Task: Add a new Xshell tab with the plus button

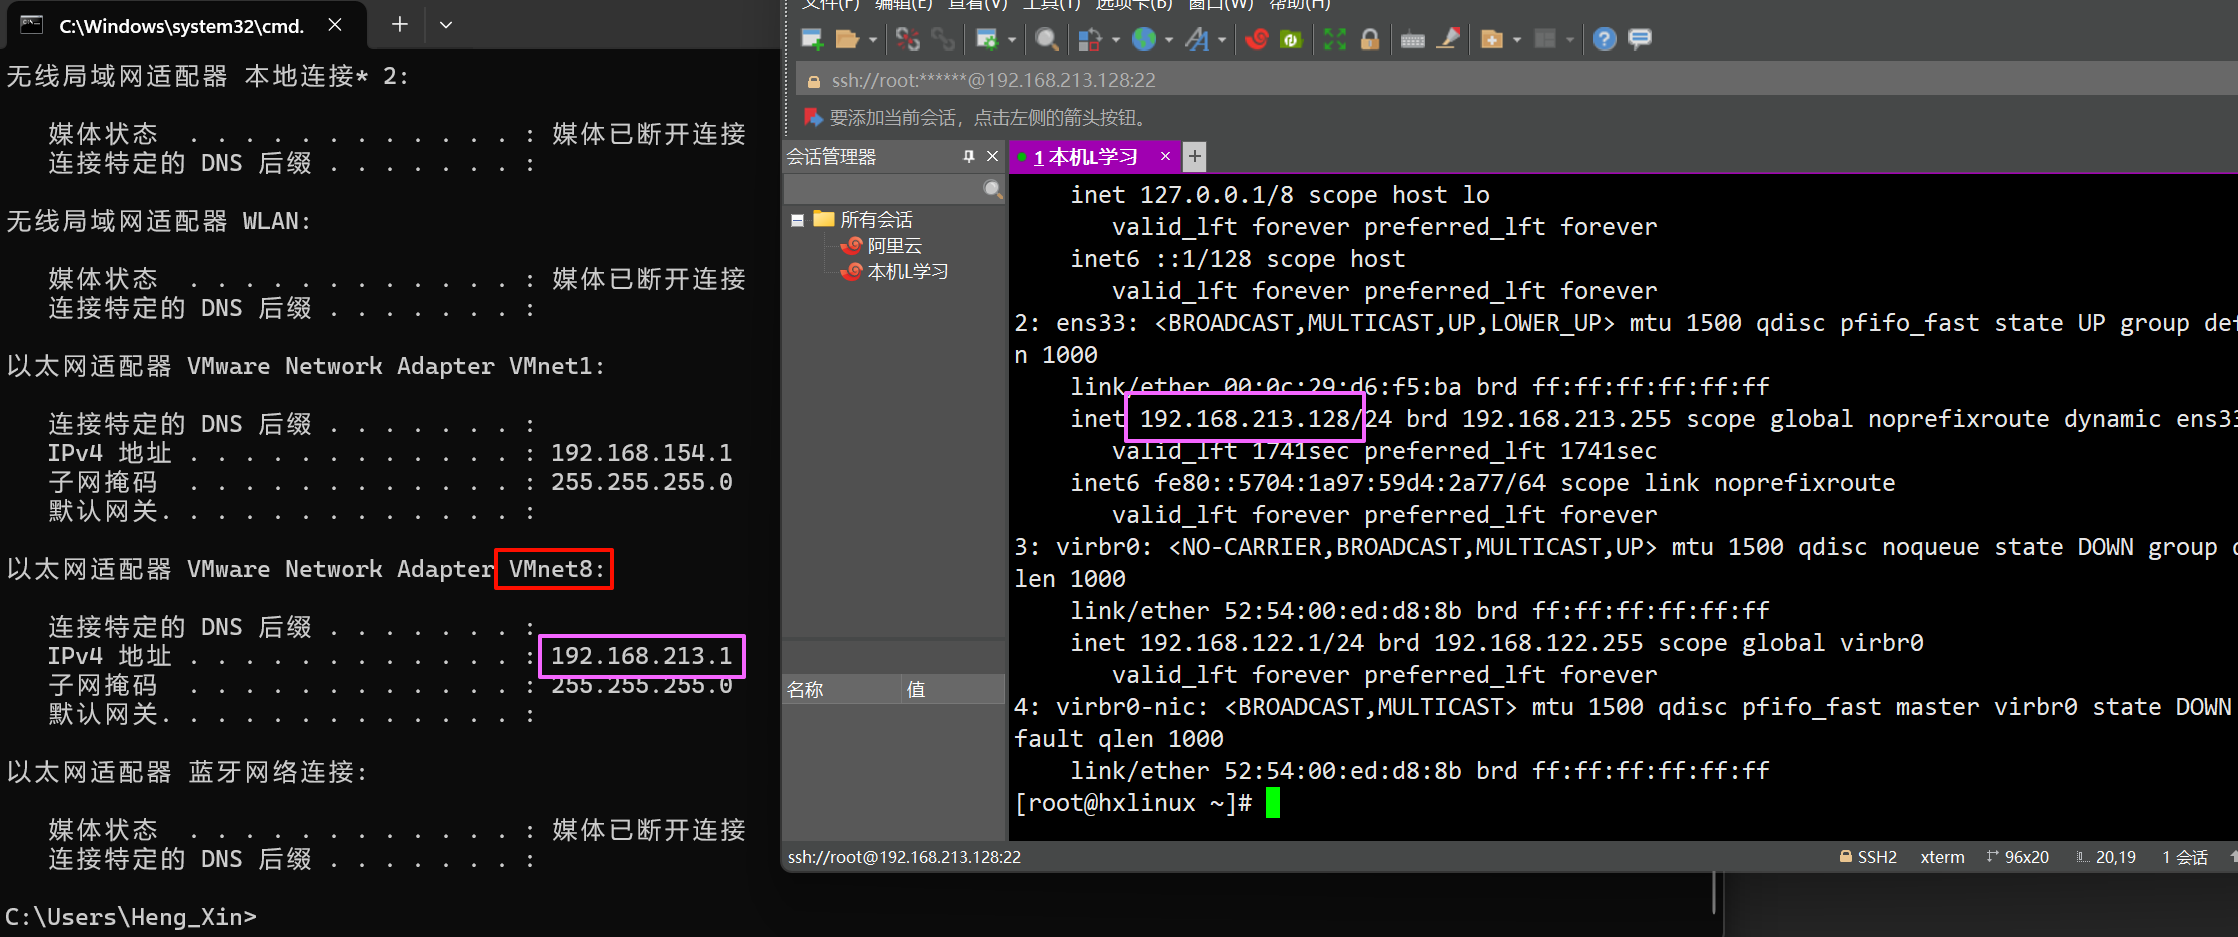Action: pyautogui.click(x=1194, y=156)
